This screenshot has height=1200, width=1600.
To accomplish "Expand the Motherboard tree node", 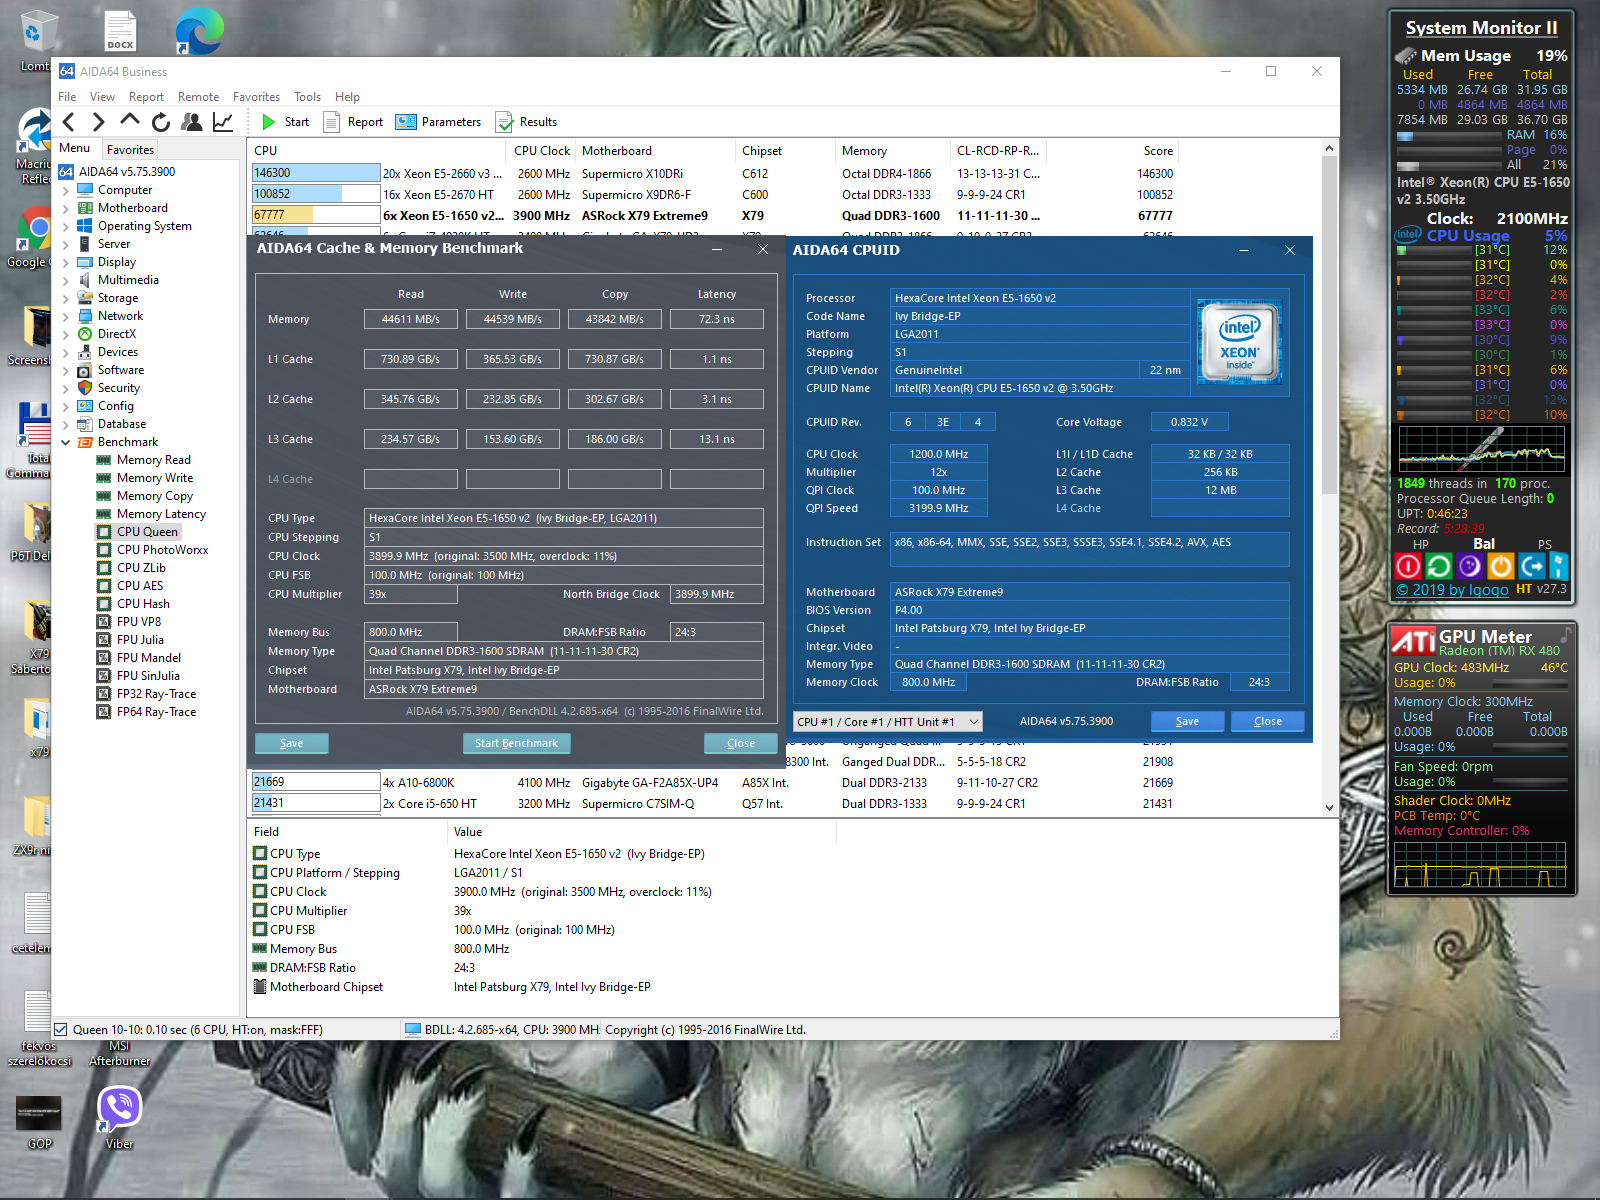I will [x=66, y=208].
